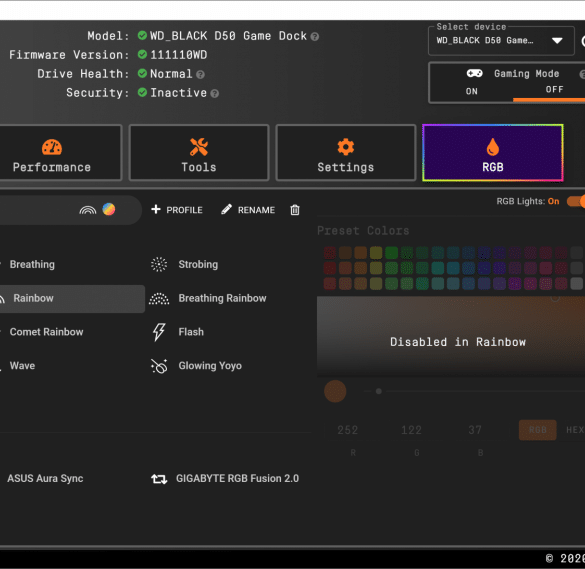The width and height of the screenshot is (585, 569).
Task: Click the color gradient picker area
Action: pyautogui.click(x=451, y=336)
